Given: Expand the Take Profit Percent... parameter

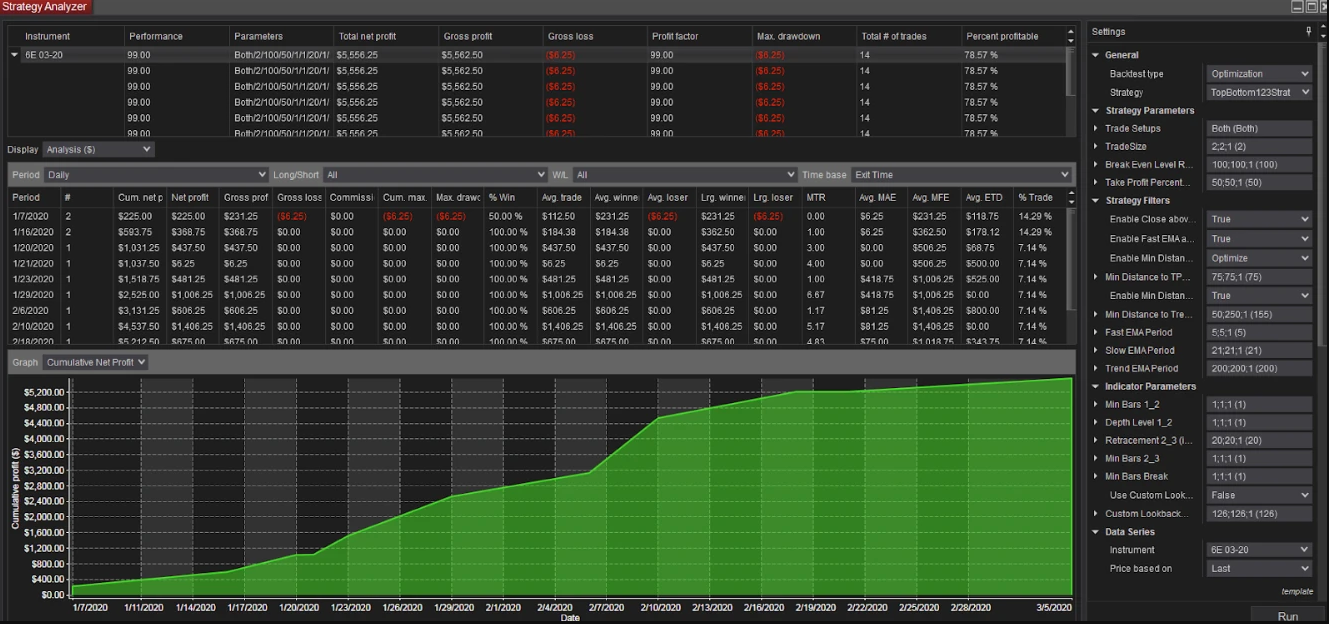Looking at the screenshot, I should click(x=1097, y=182).
